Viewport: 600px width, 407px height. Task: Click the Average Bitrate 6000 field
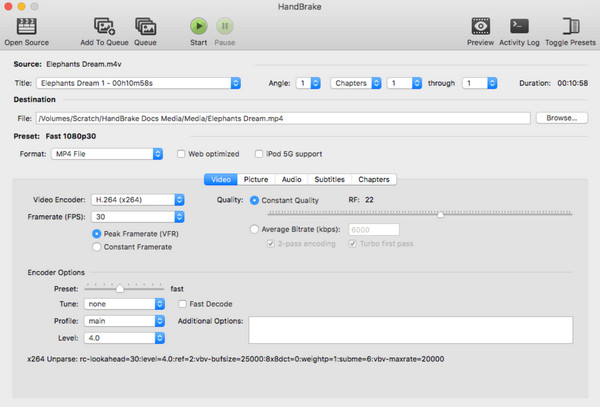pos(374,230)
